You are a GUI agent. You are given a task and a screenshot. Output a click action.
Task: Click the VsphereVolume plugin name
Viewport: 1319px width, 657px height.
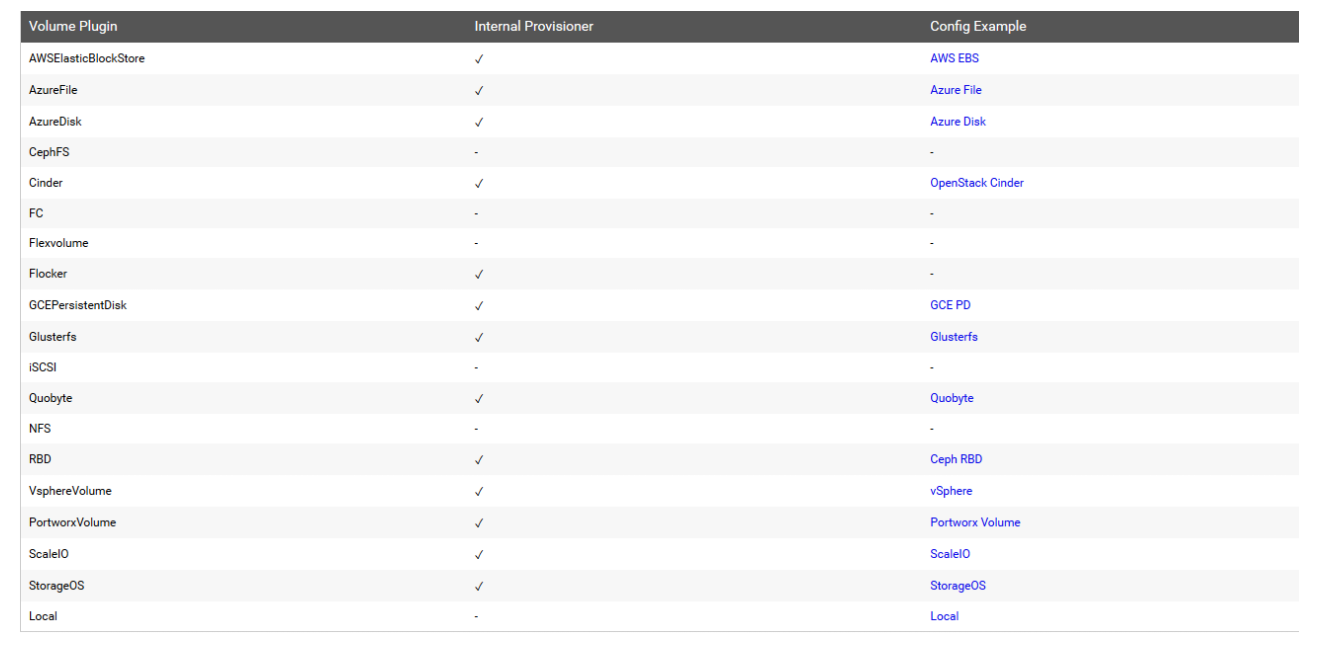(x=70, y=491)
